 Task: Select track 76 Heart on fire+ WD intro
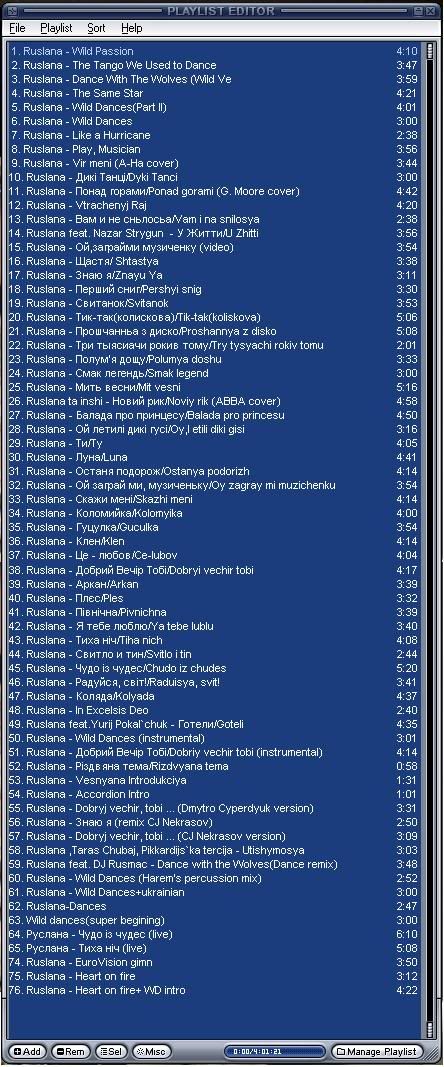click(215, 990)
